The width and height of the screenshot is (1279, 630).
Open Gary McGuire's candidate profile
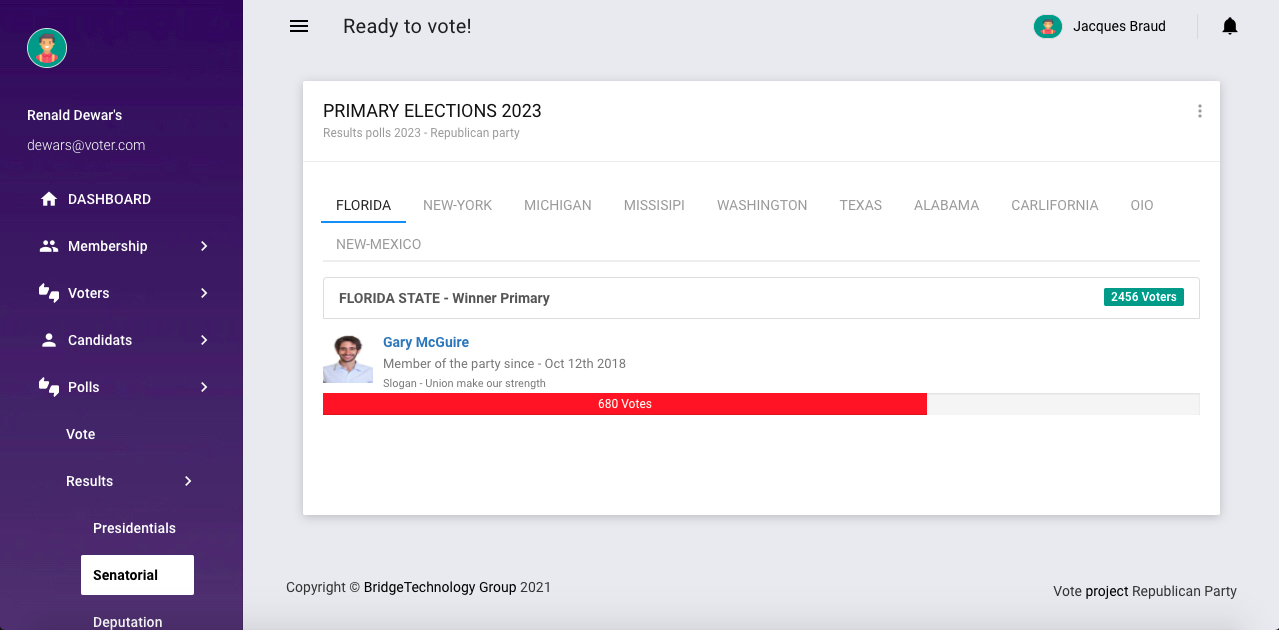point(425,341)
